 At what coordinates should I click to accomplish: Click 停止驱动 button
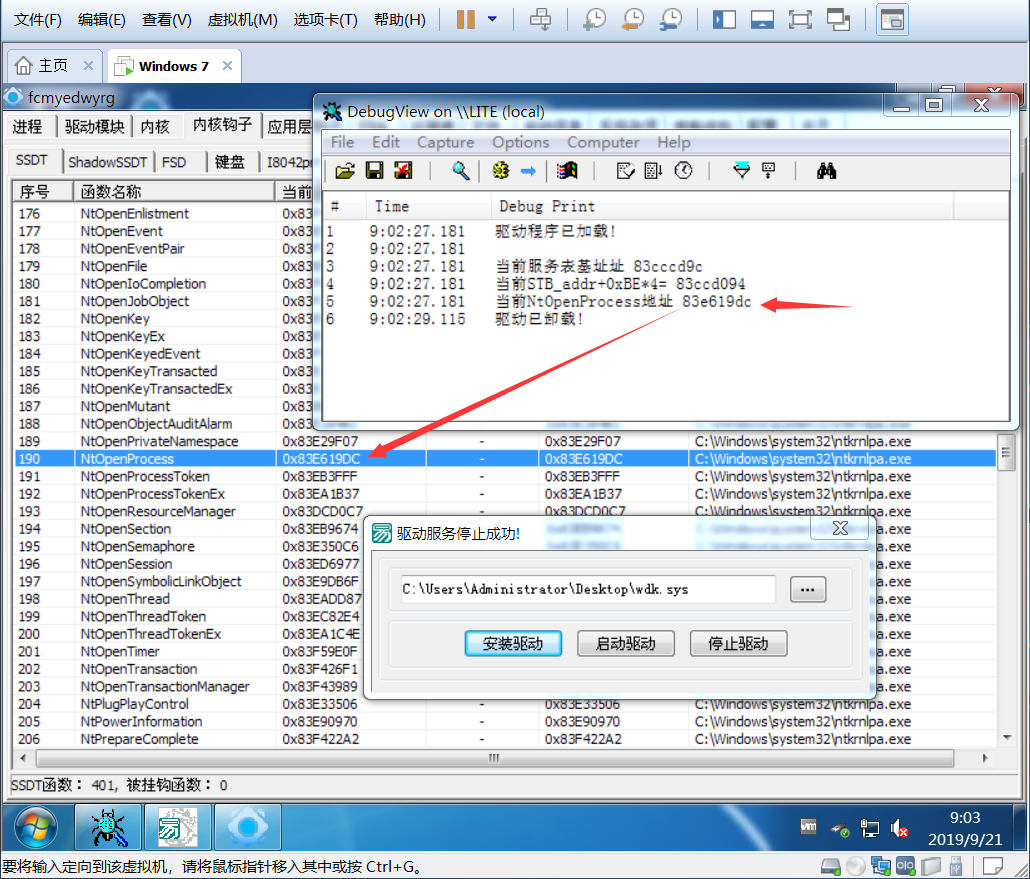pyautogui.click(x=738, y=643)
